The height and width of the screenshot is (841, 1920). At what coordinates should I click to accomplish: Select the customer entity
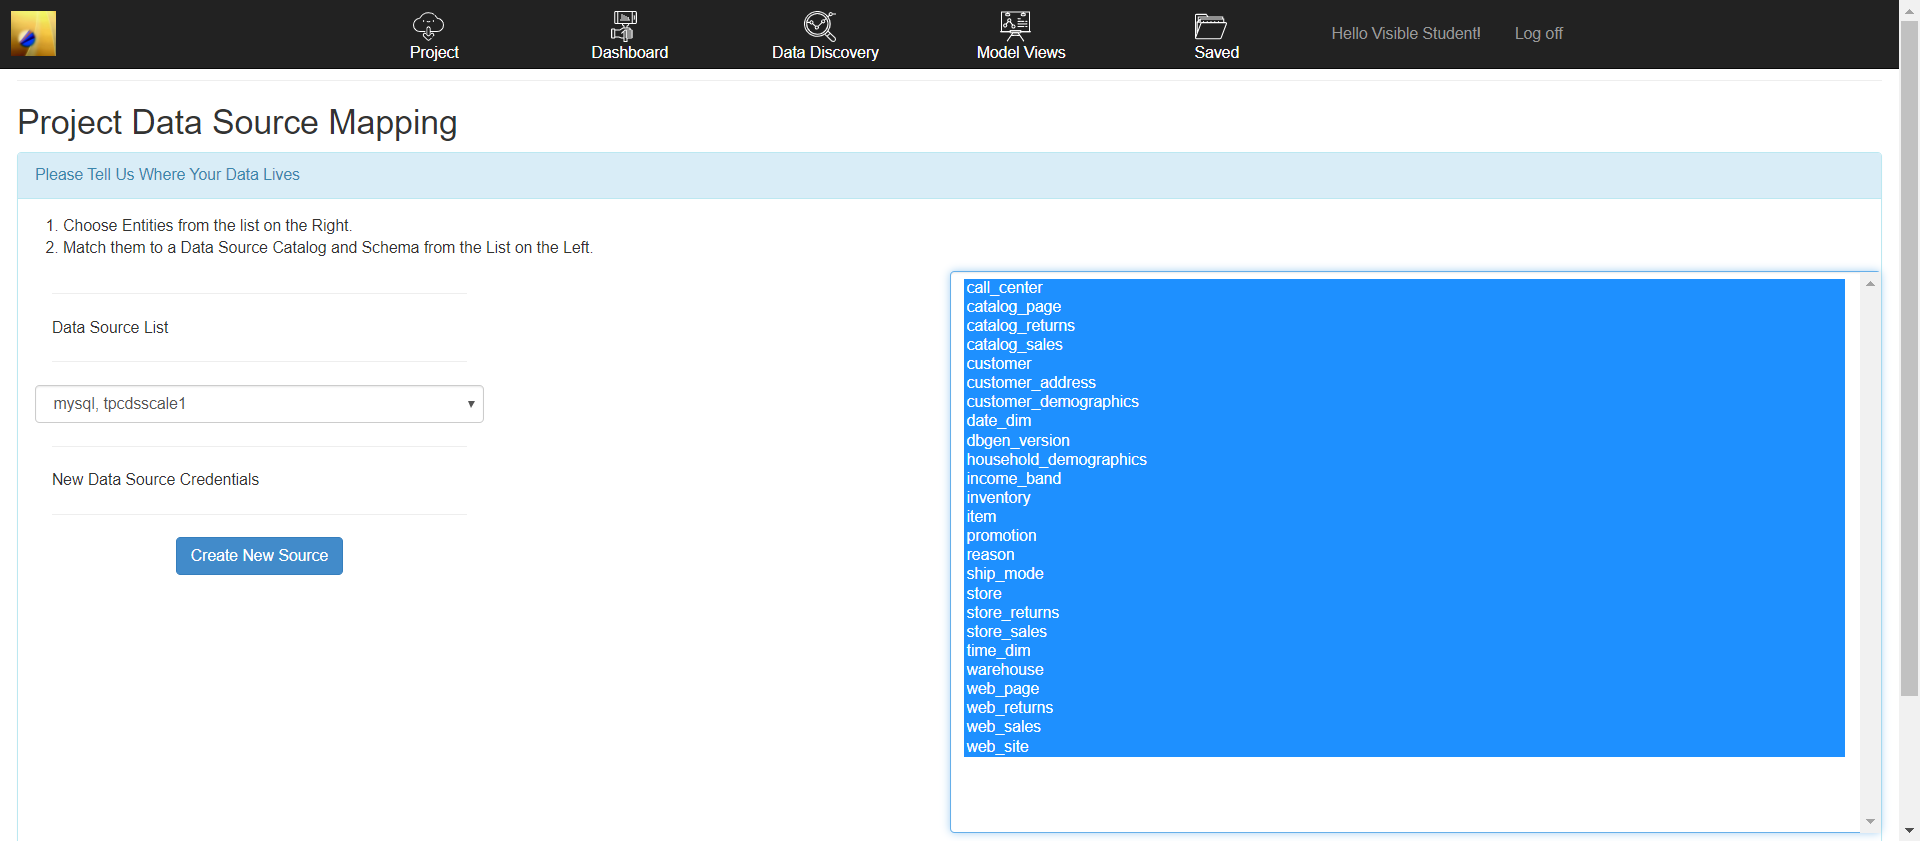click(1404, 364)
